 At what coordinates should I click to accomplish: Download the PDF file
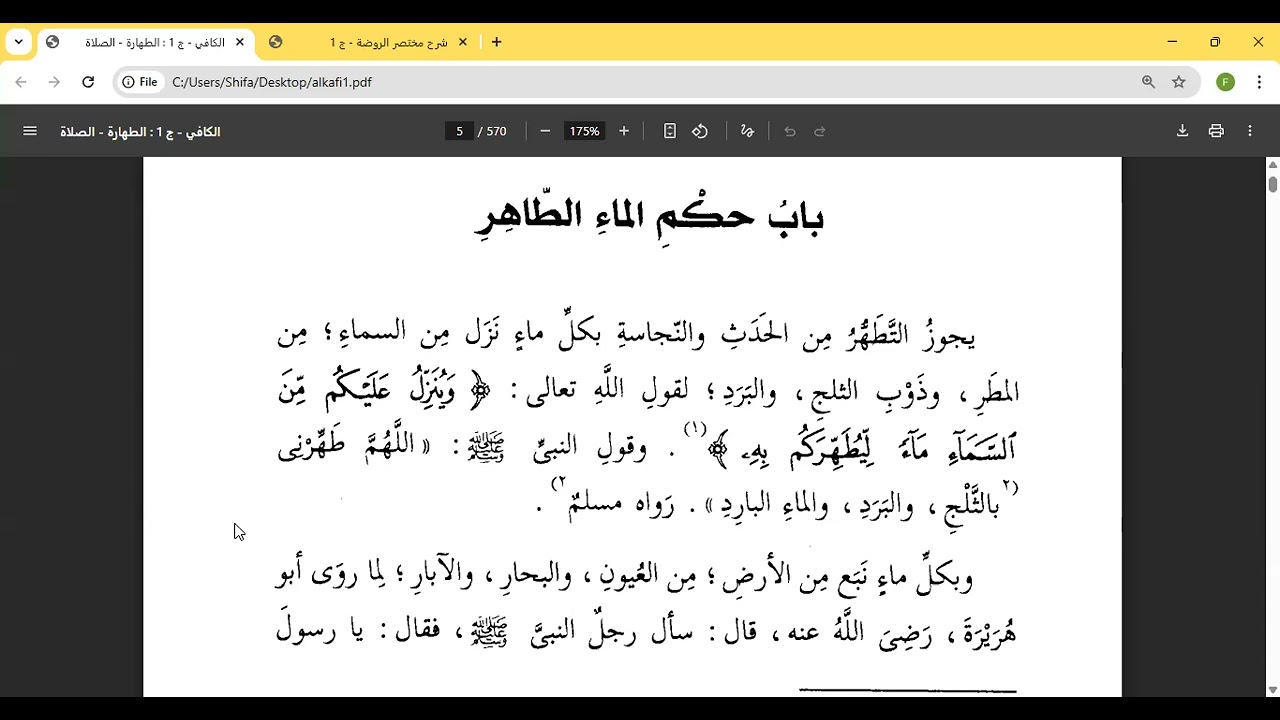(1182, 131)
